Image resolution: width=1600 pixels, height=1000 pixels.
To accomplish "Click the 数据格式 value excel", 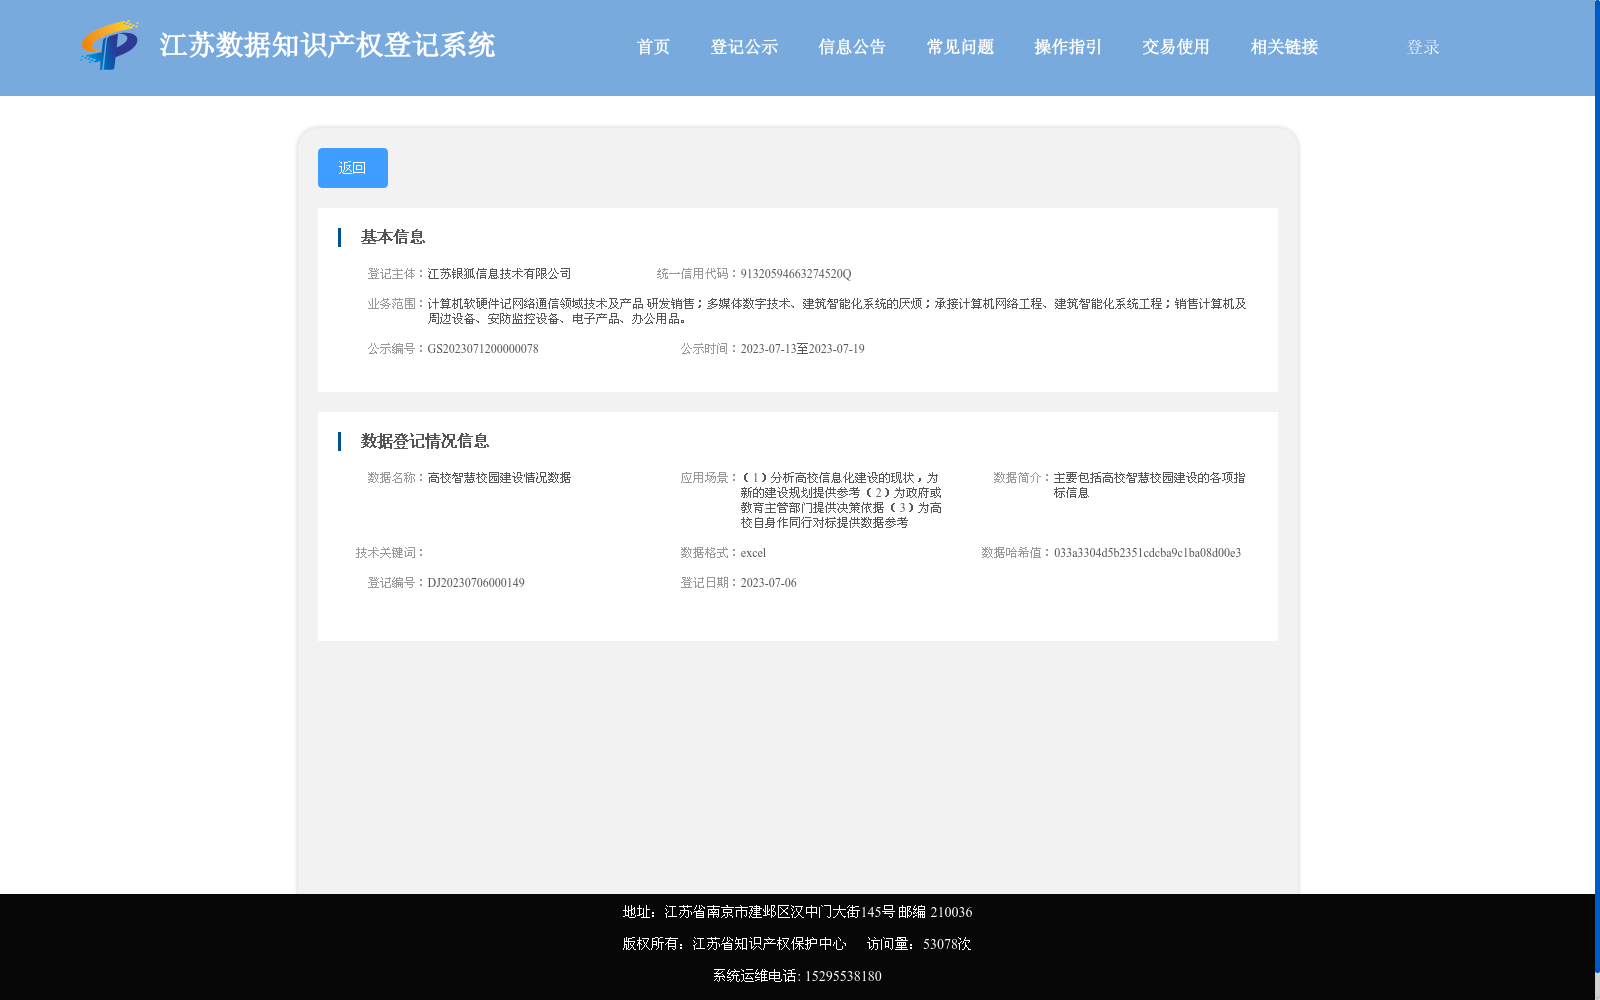I will (753, 553).
